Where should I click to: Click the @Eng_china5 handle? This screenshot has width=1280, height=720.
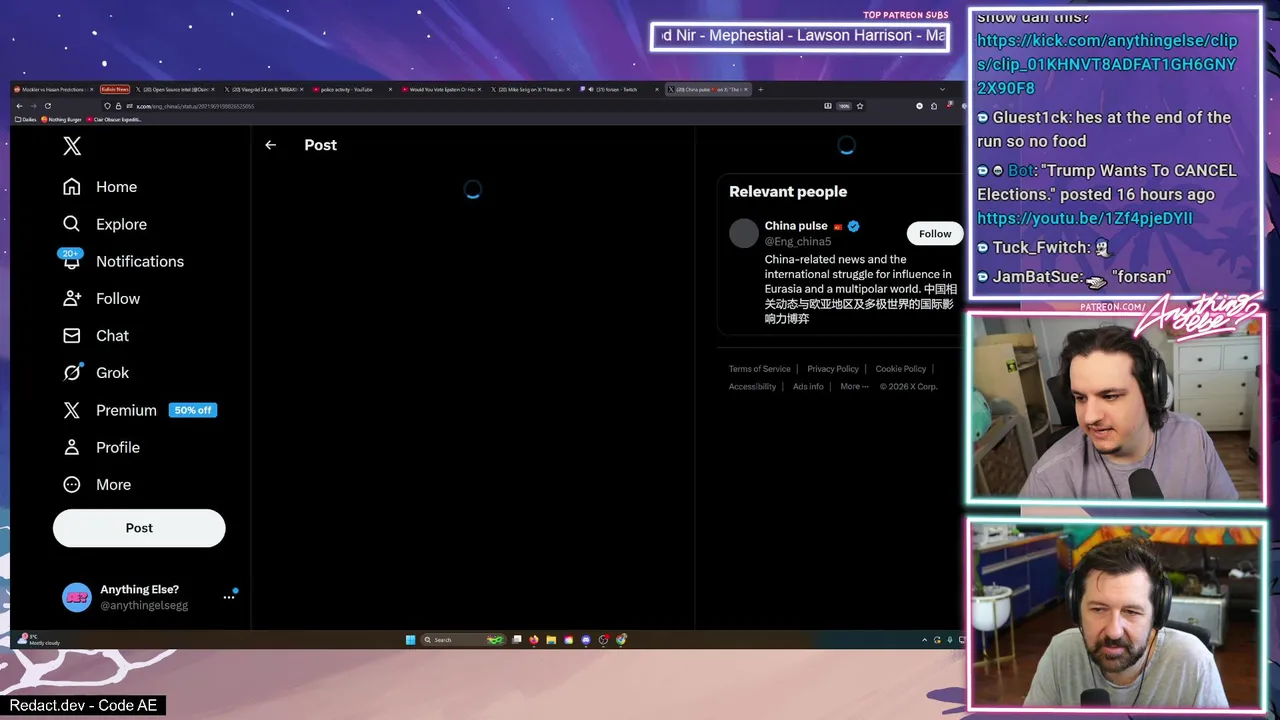click(798, 241)
